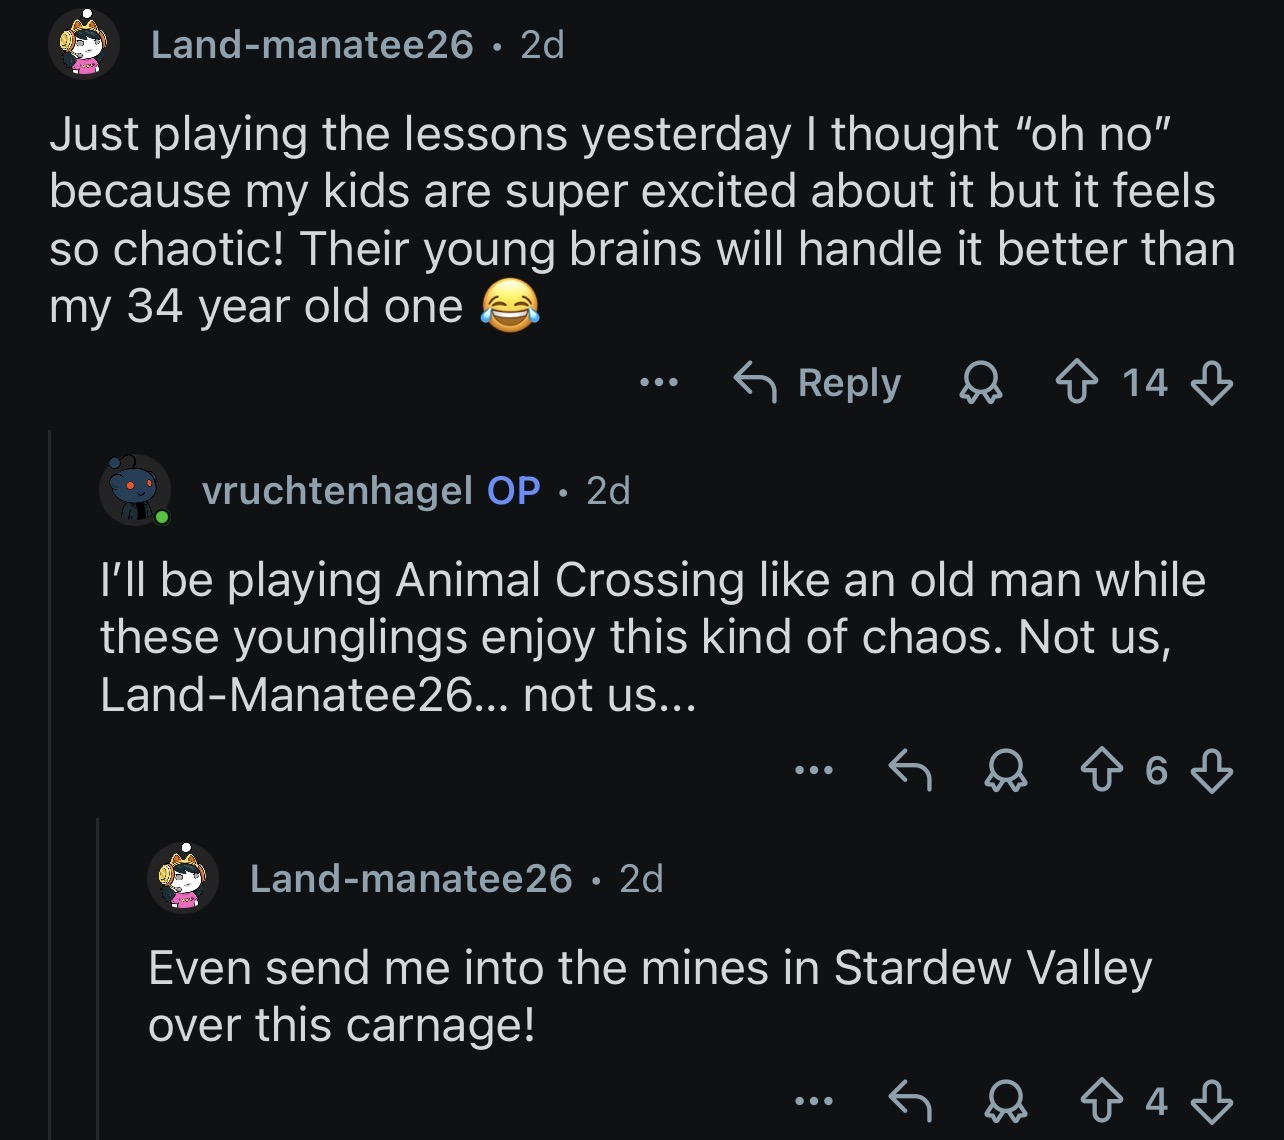Downvote the top comment with 14 points
This screenshot has height=1140, width=1284.
coord(1212,383)
